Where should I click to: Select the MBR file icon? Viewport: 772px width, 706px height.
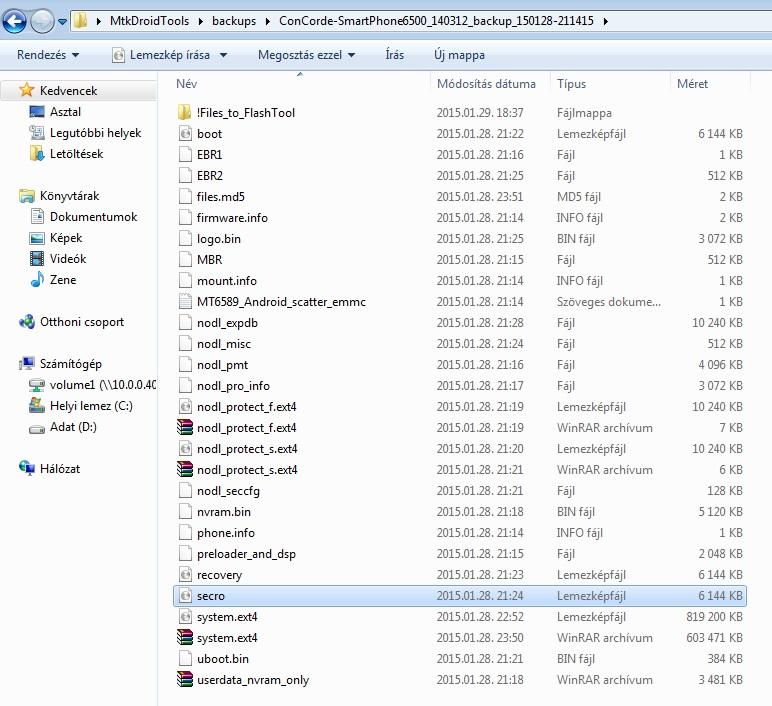click(185, 259)
